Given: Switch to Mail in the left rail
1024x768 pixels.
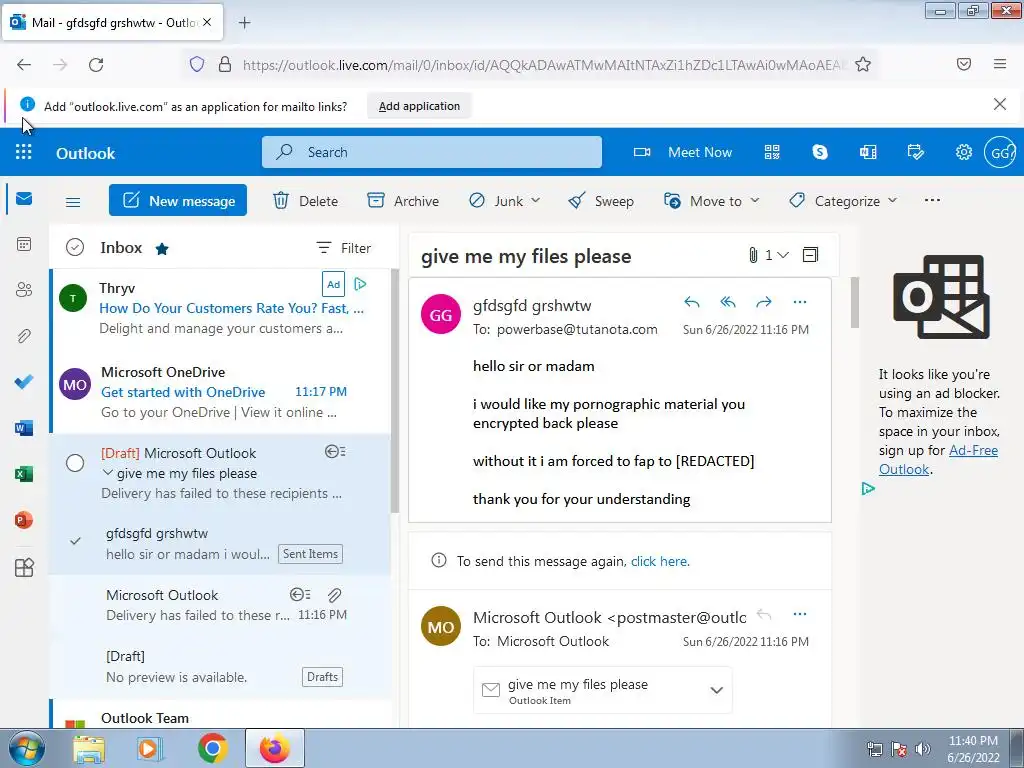Looking at the screenshot, I should 24,199.
